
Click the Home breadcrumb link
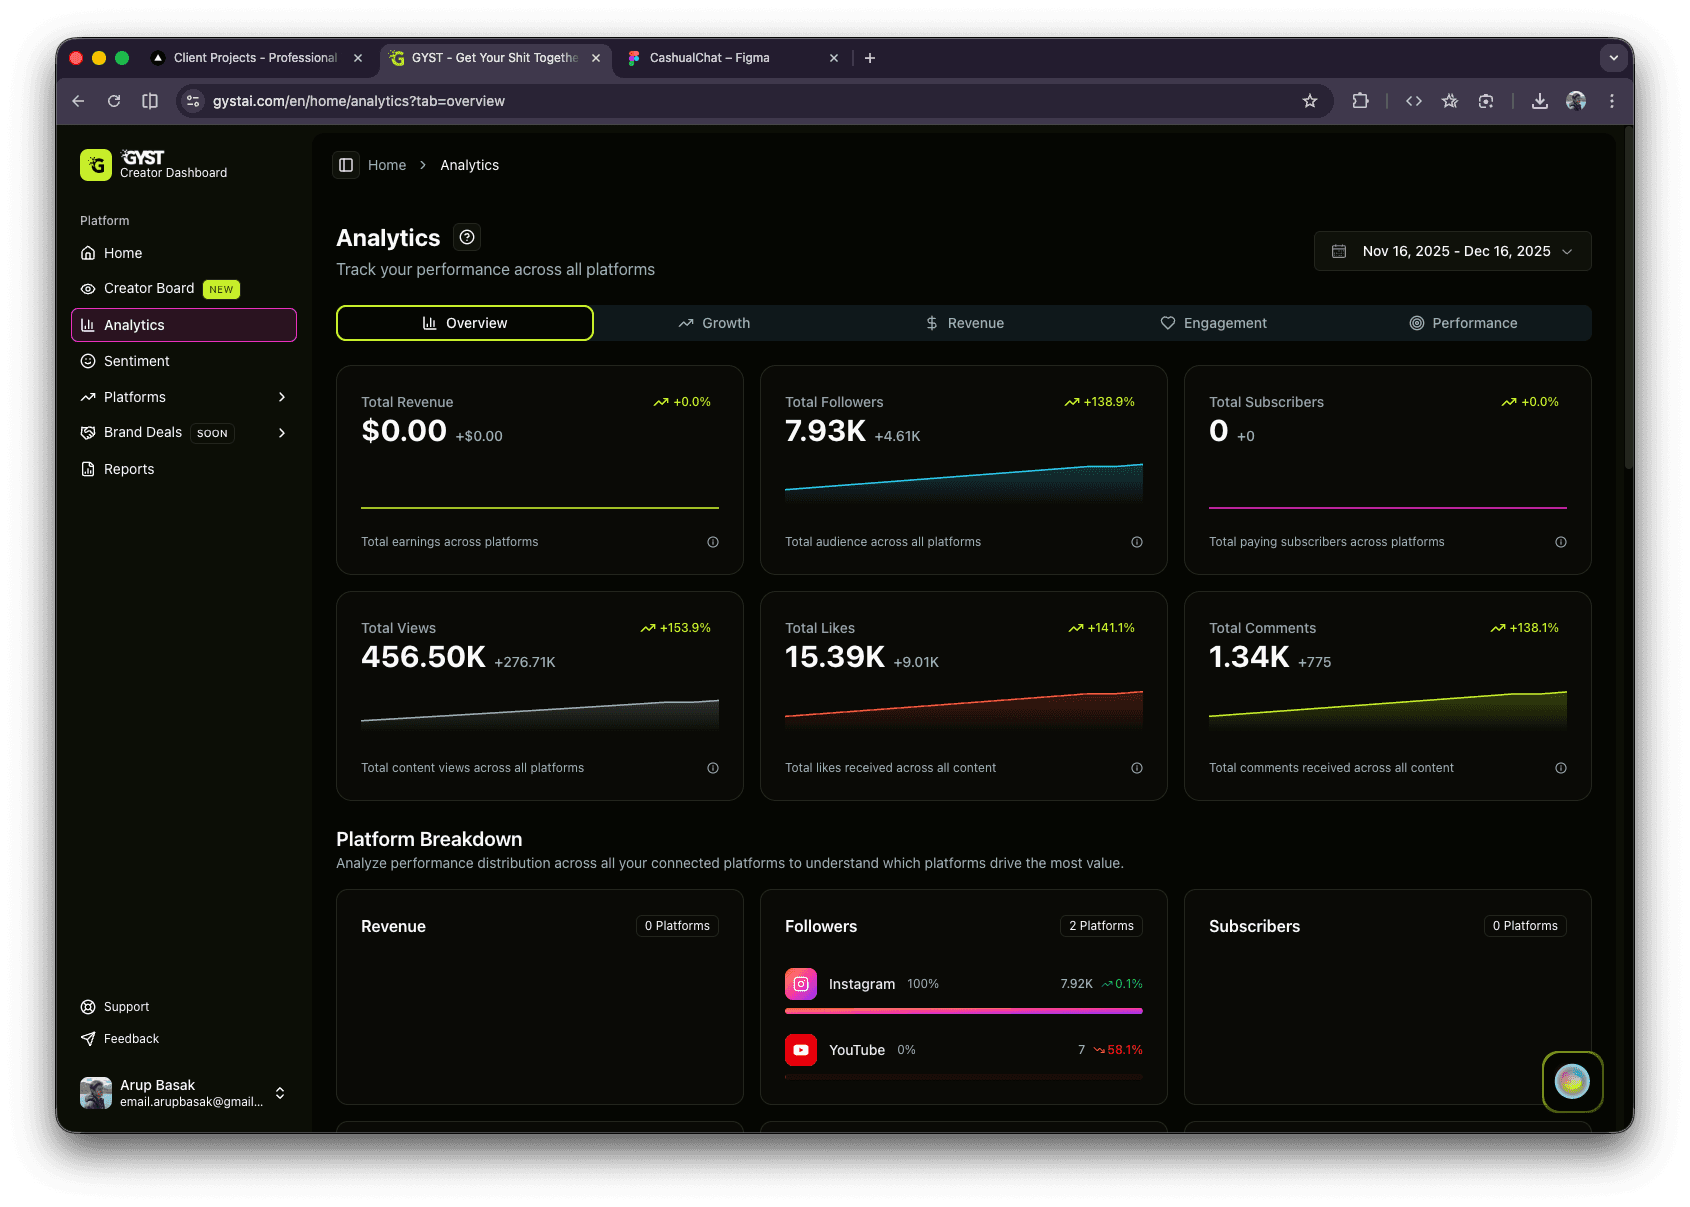point(387,165)
